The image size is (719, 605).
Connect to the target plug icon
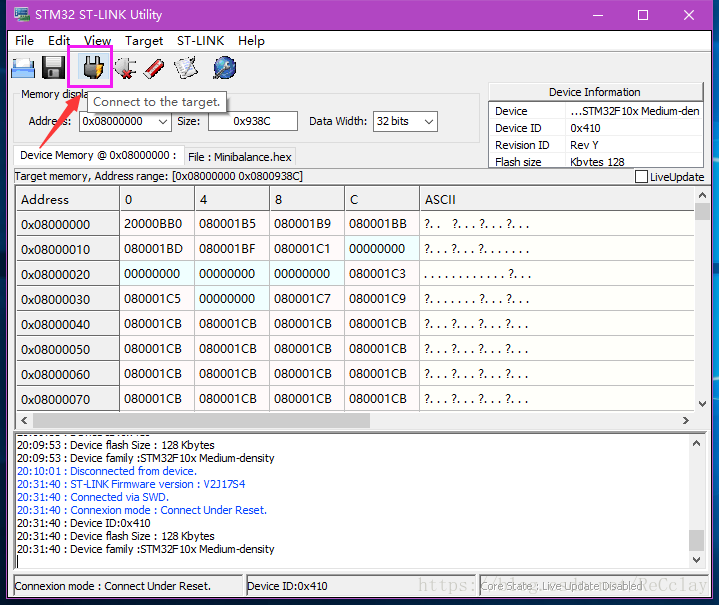94,68
